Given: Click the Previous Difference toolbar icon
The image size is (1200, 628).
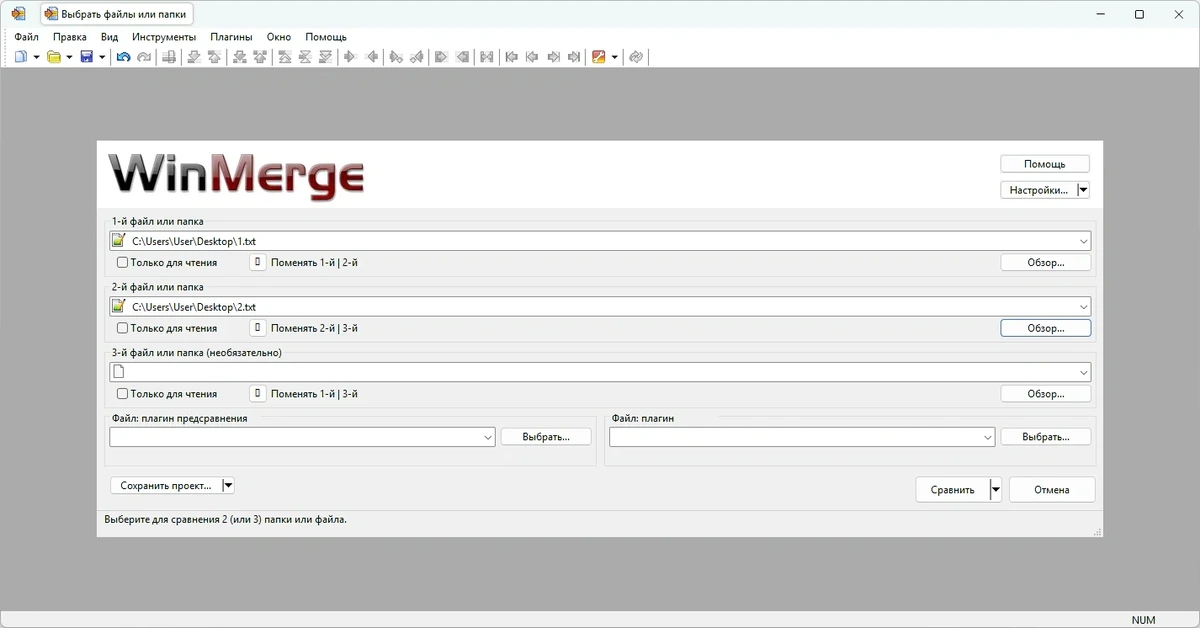Looking at the screenshot, I should click(x=214, y=57).
